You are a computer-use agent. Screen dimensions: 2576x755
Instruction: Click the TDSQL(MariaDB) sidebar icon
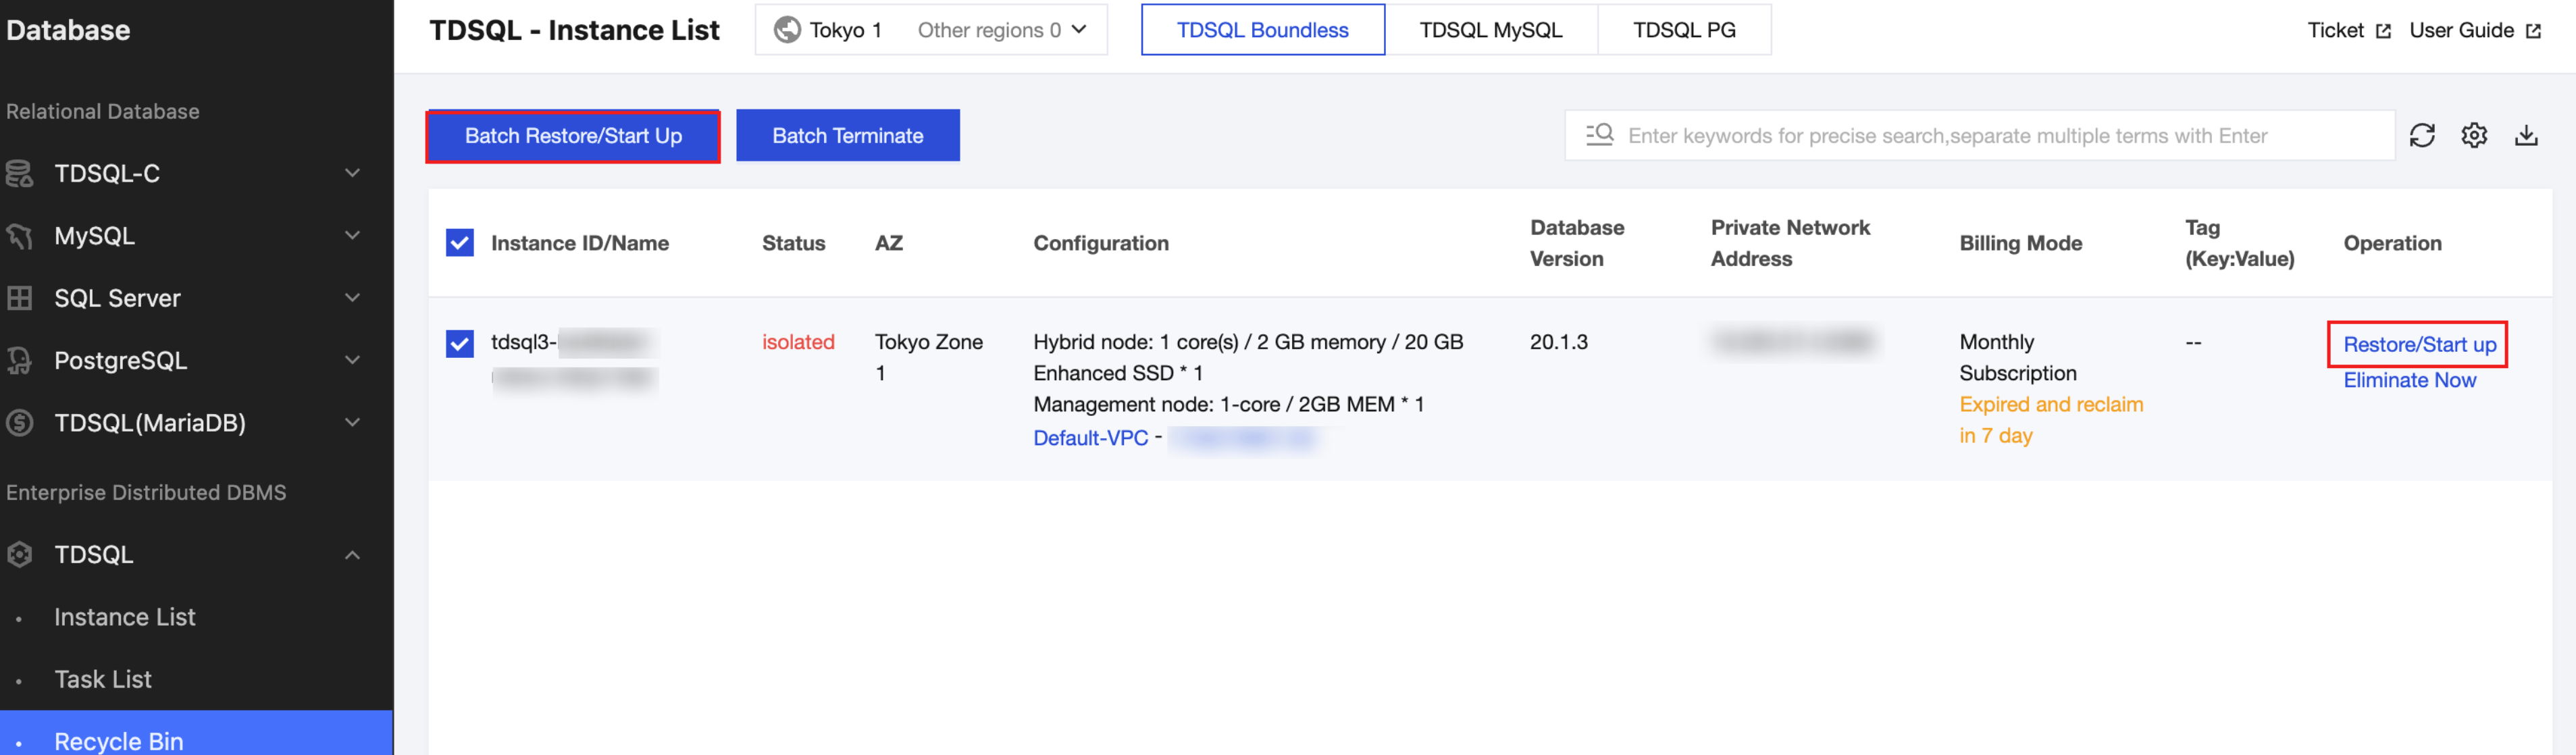point(19,423)
